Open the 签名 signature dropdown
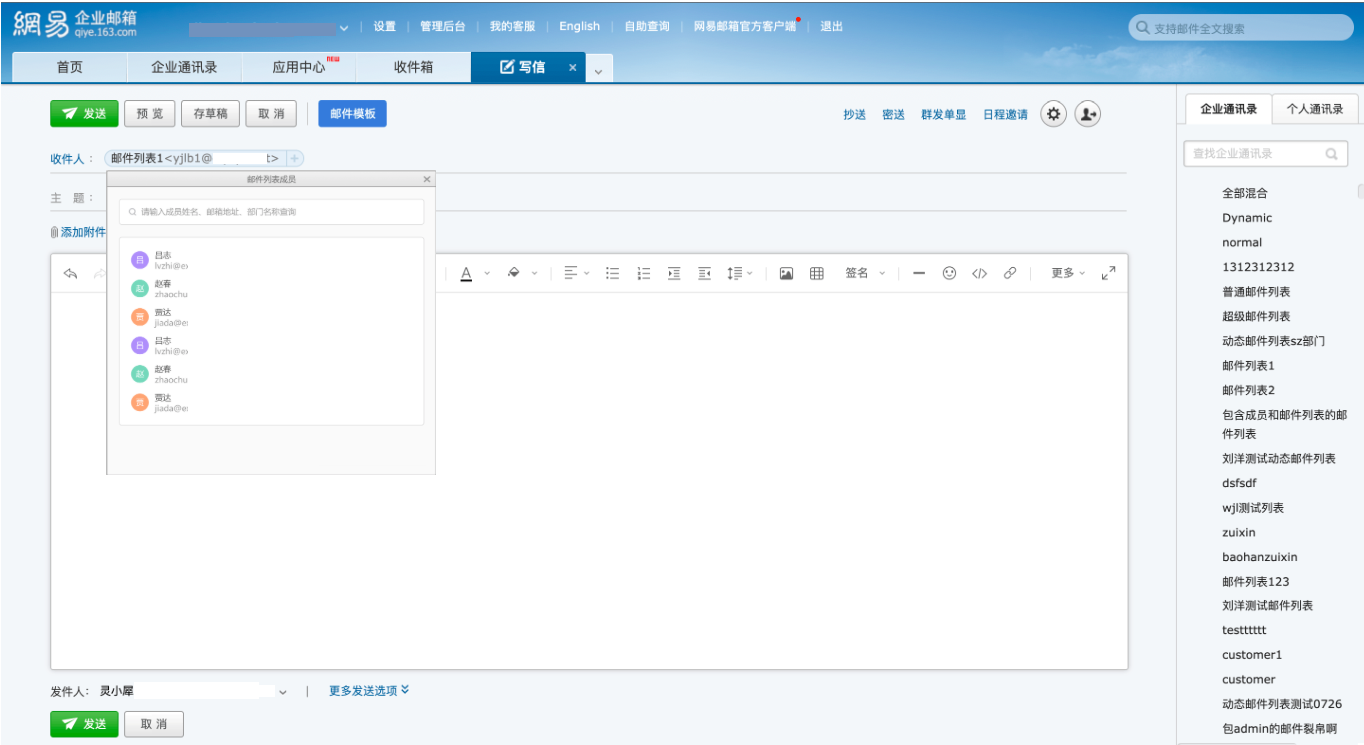The height and width of the screenshot is (745, 1364). pyautogui.click(x=865, y=273)
